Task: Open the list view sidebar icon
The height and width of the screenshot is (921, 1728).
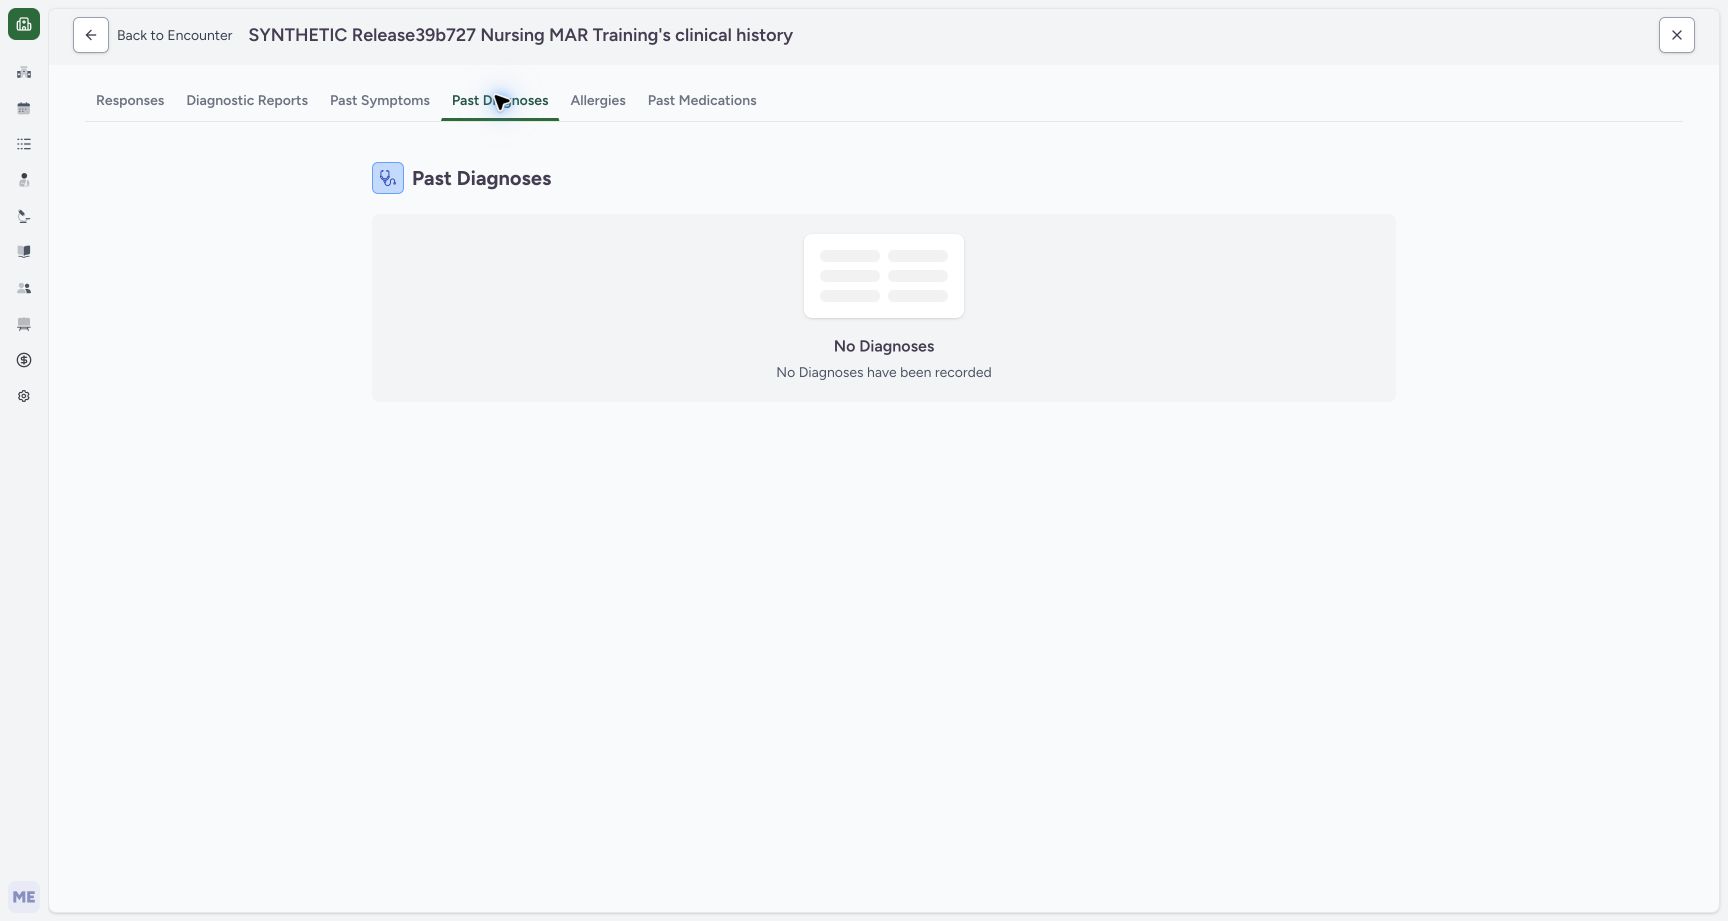Action: pos(24,144)
